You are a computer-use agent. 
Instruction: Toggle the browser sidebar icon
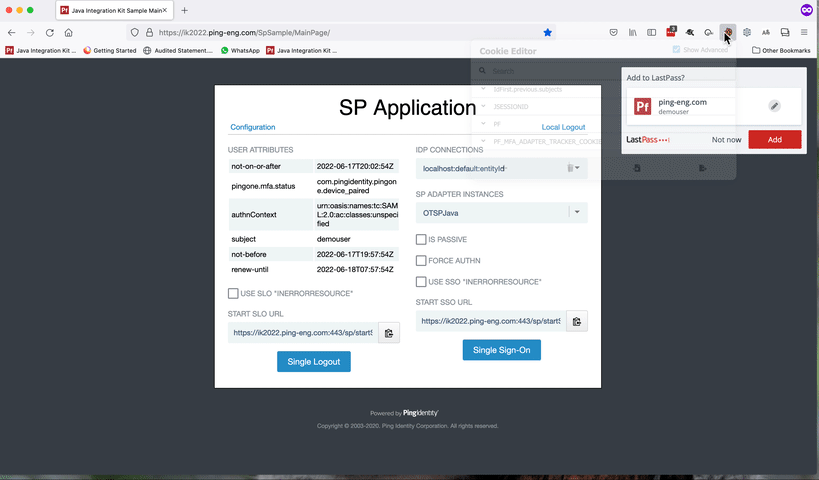click(x=651, y=32)
